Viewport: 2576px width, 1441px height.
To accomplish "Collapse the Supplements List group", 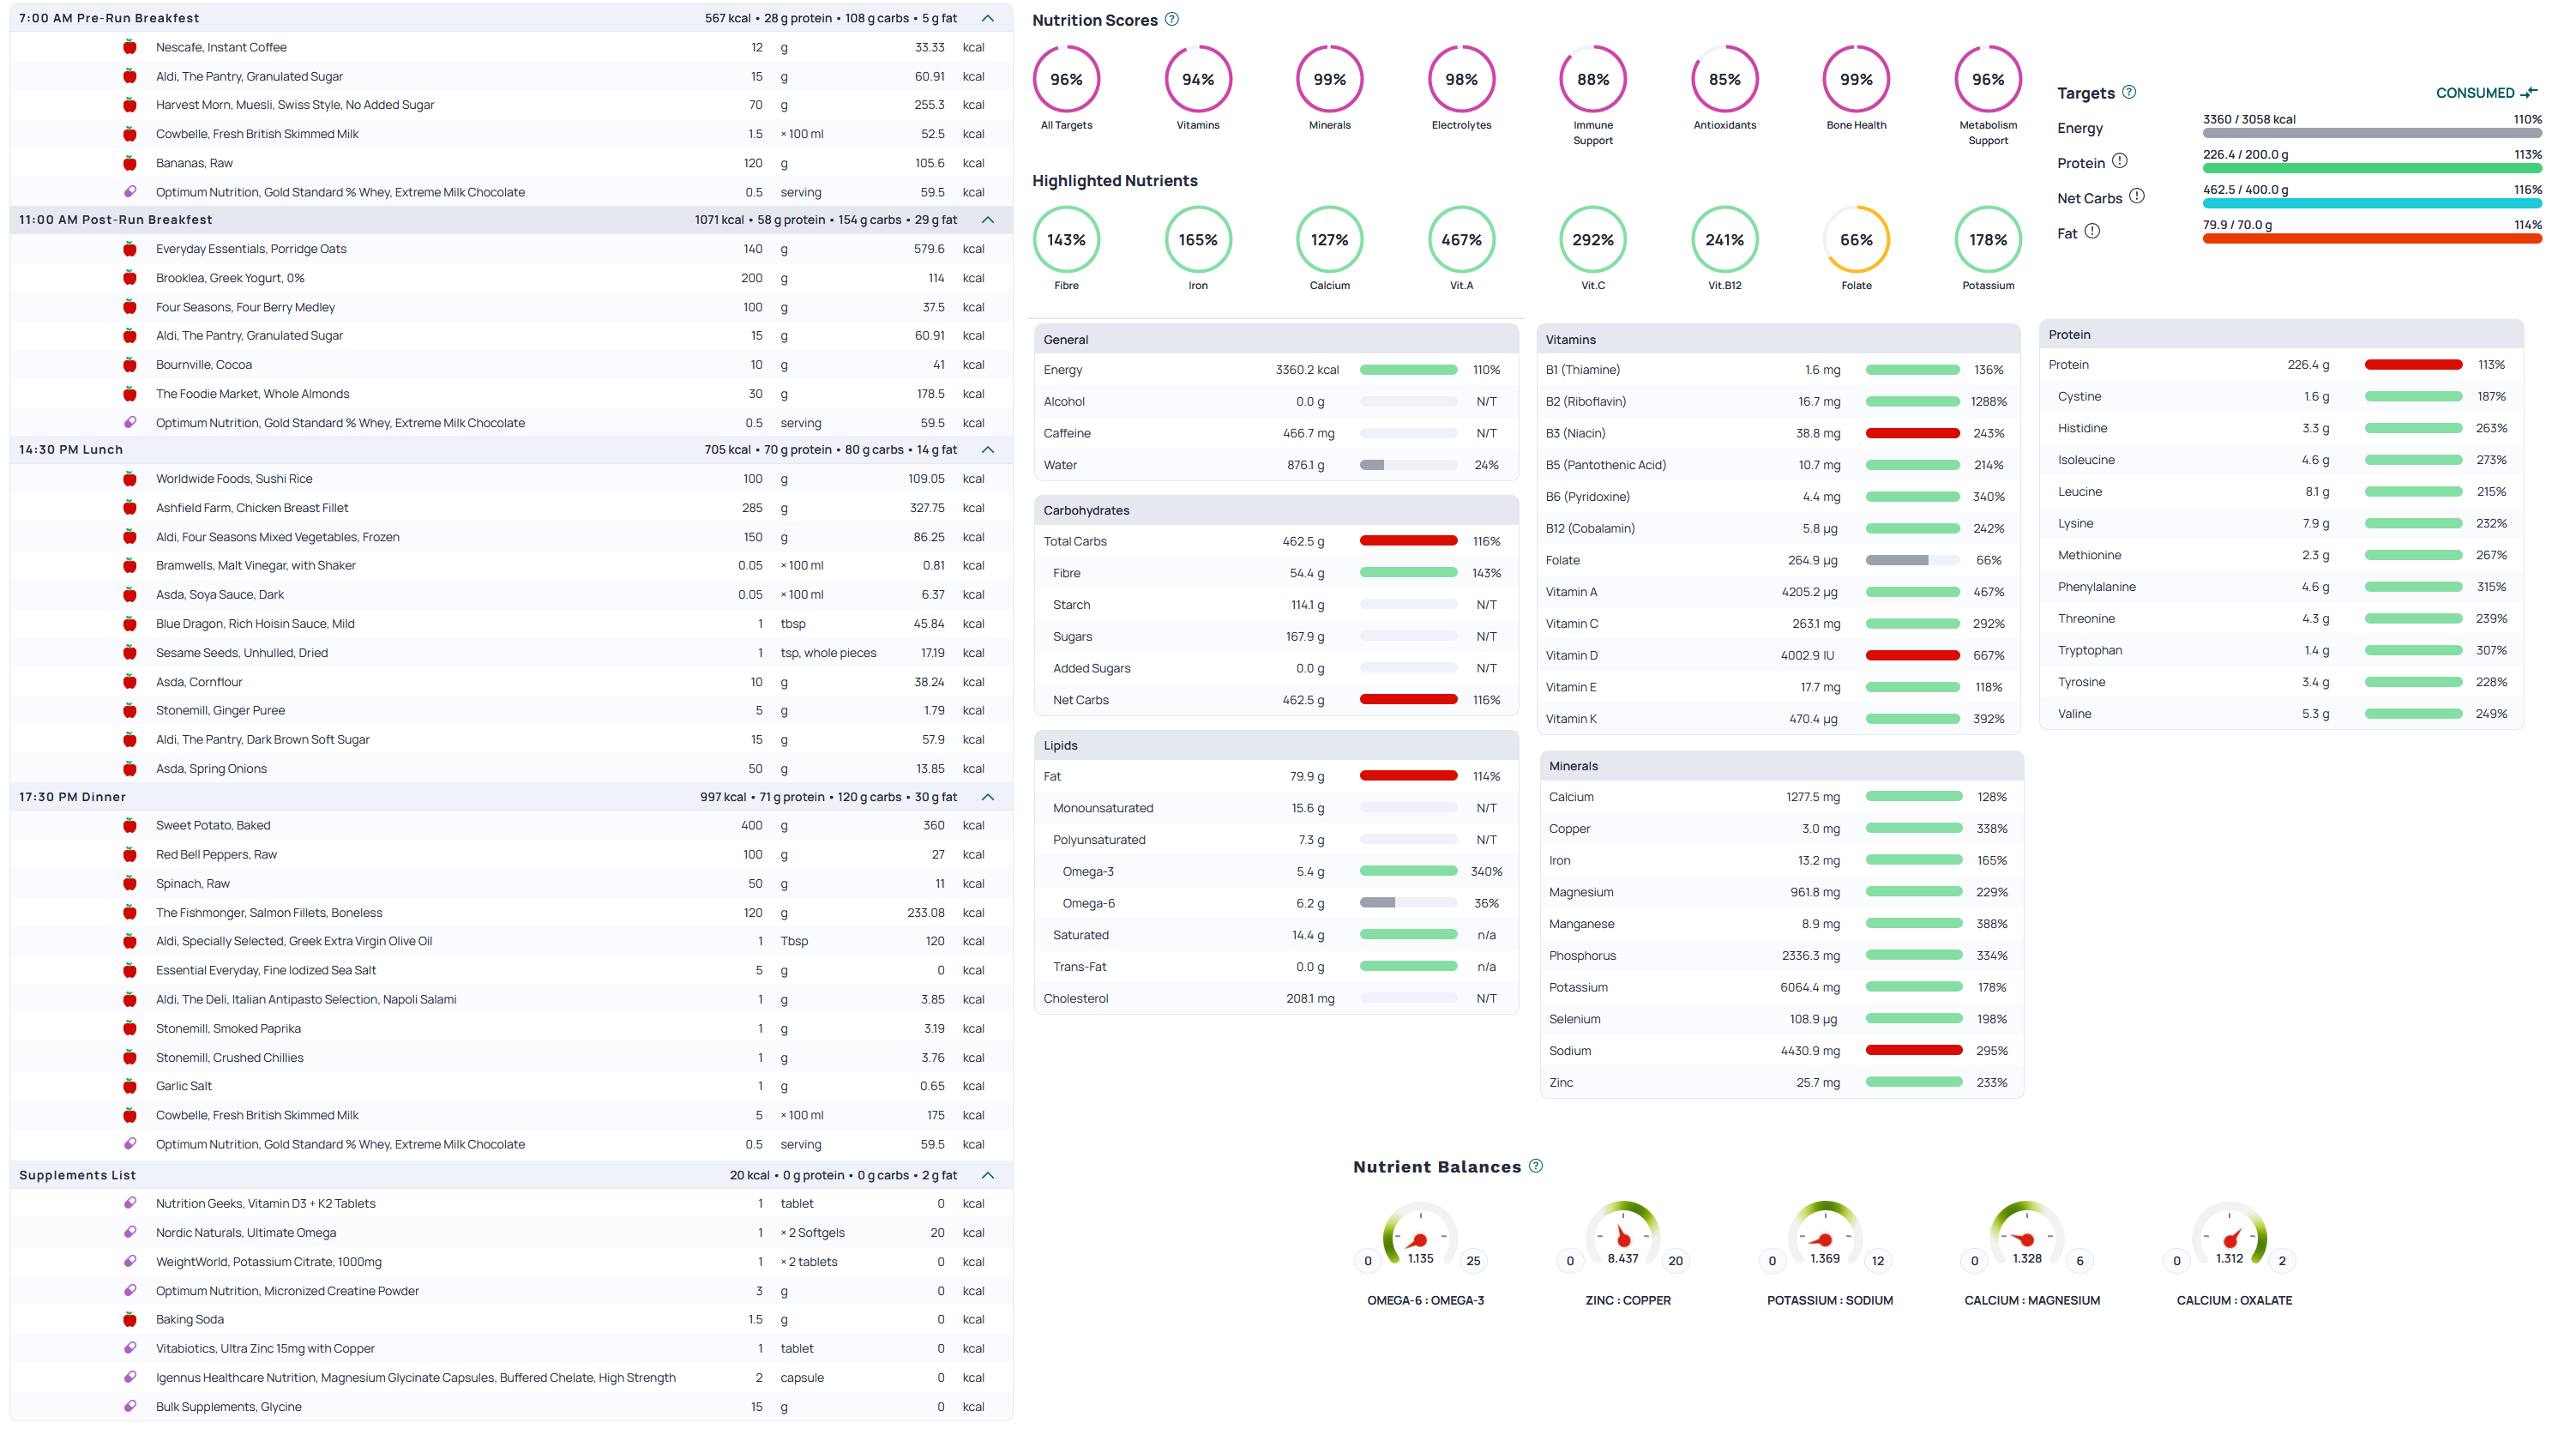I will [x=988, y=1175].
